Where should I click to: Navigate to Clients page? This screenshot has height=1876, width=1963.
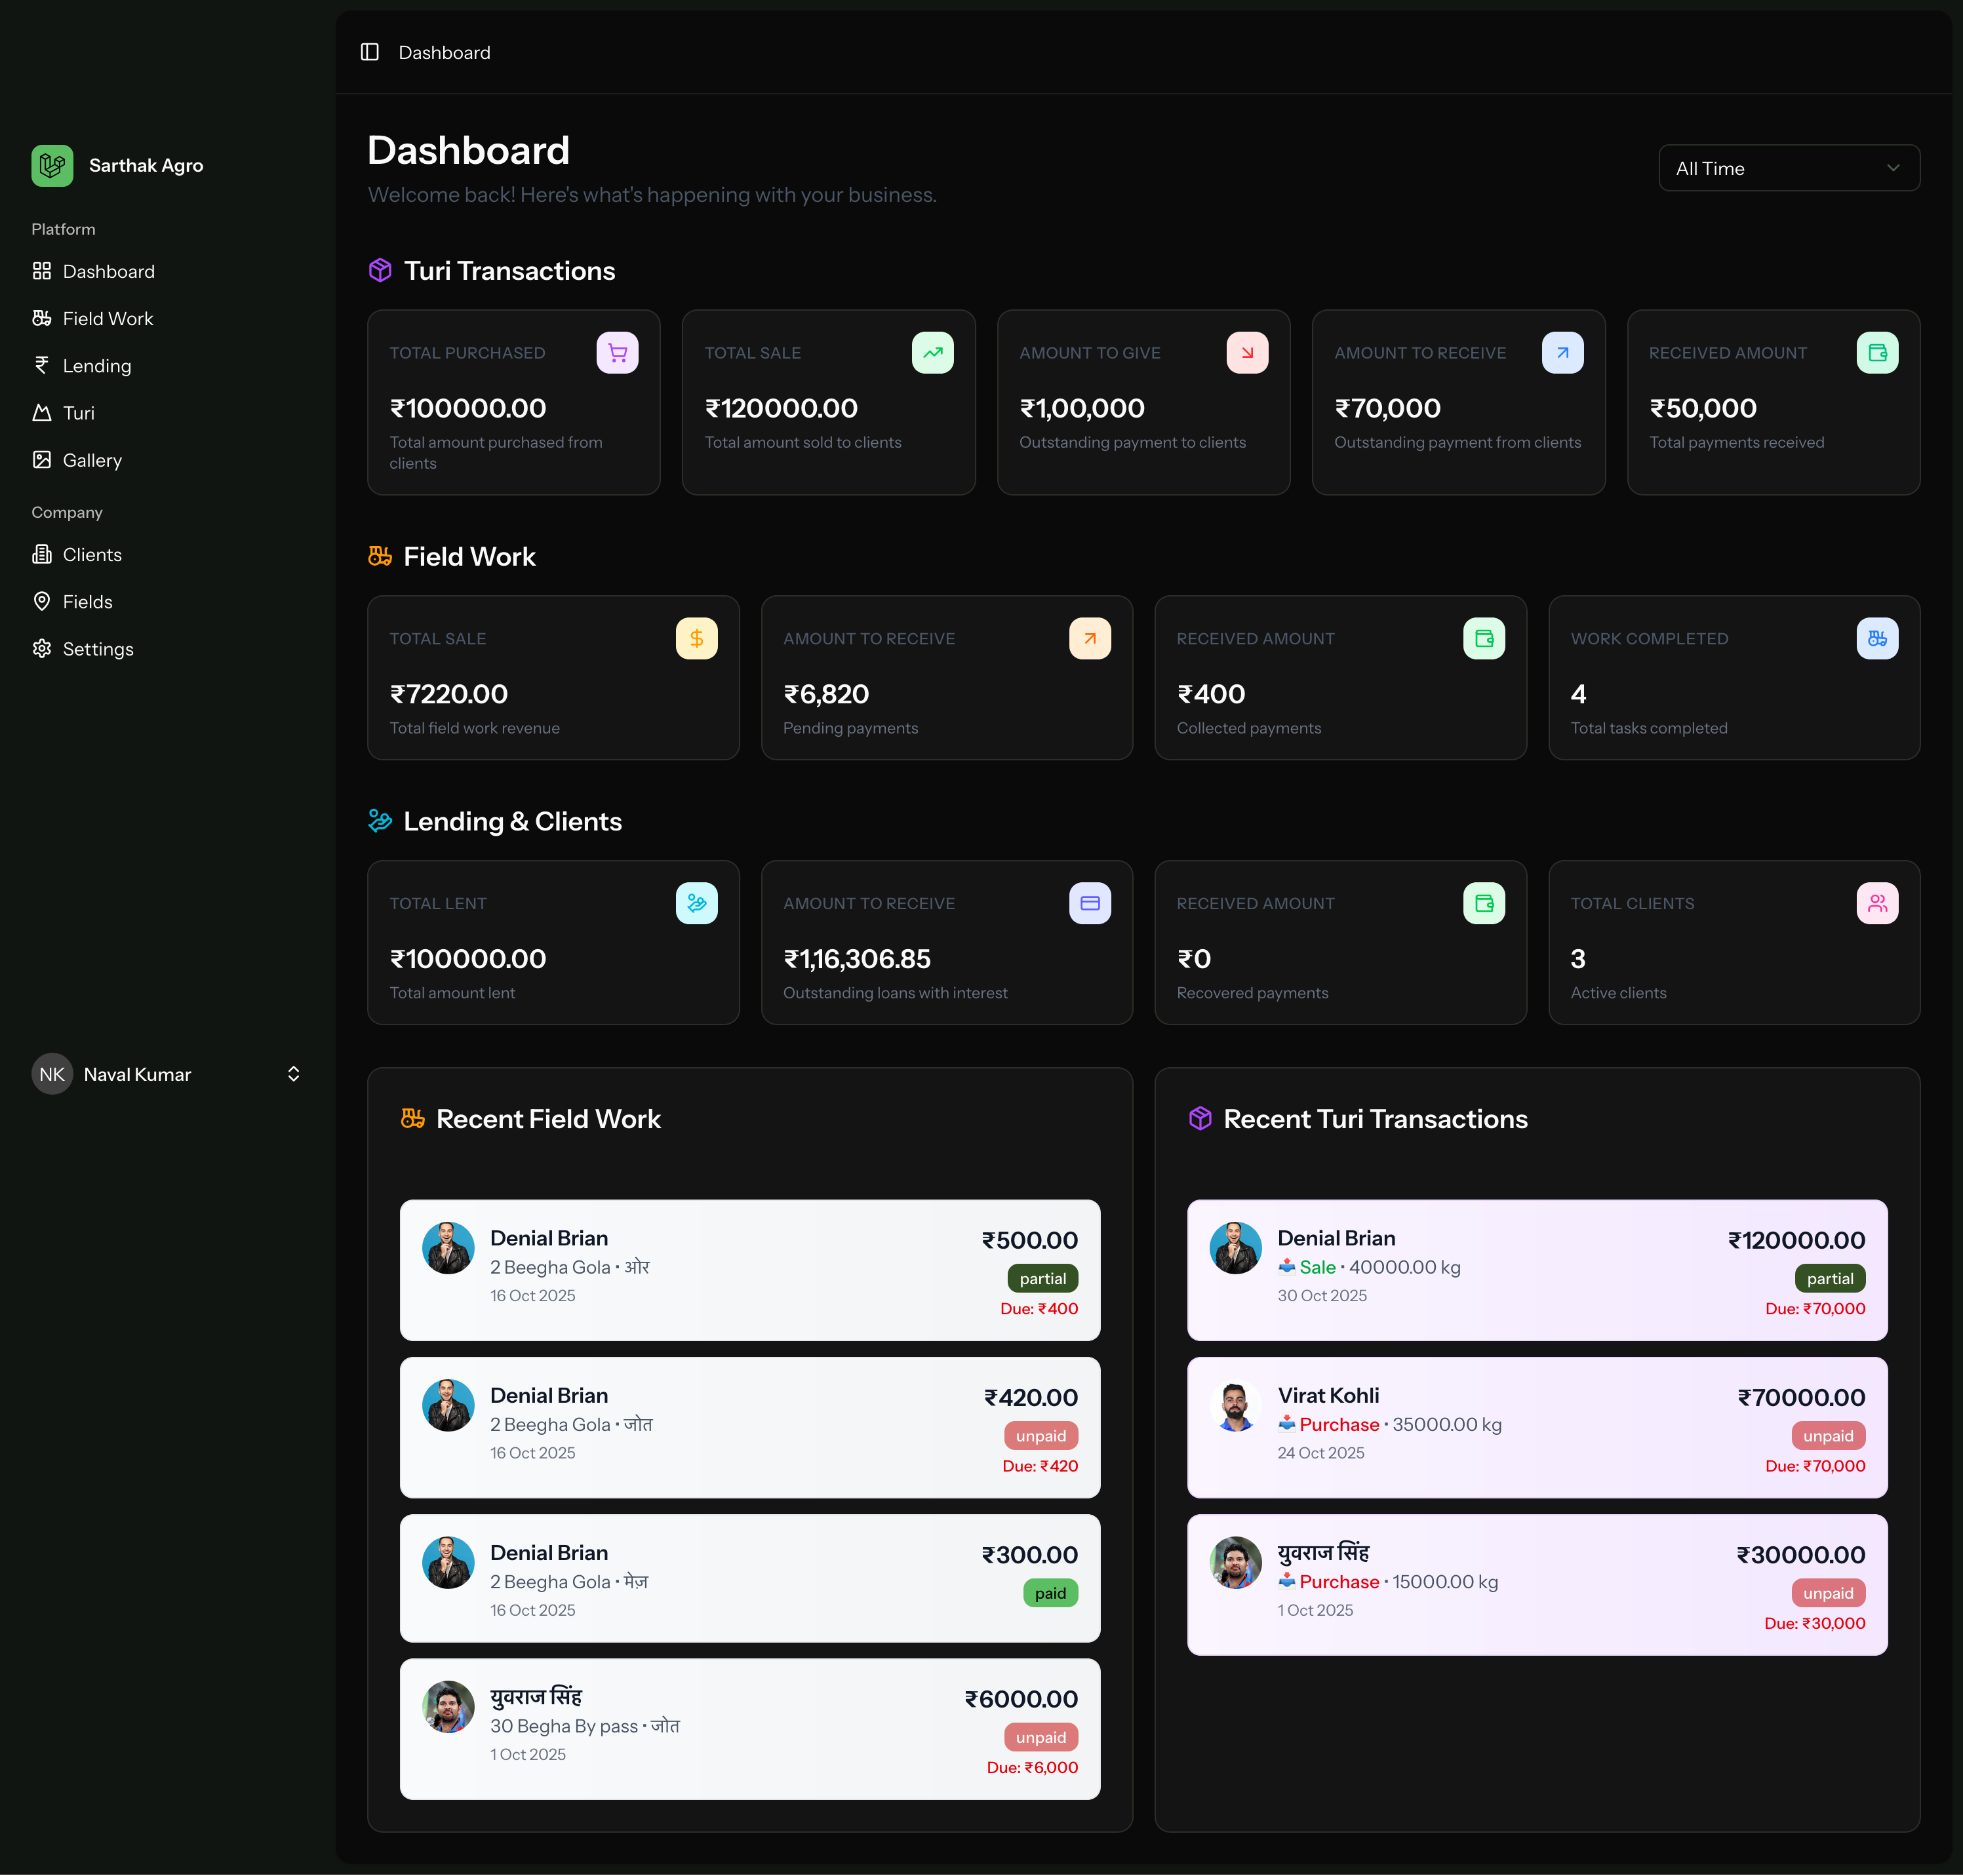click(x=92, y=555)
